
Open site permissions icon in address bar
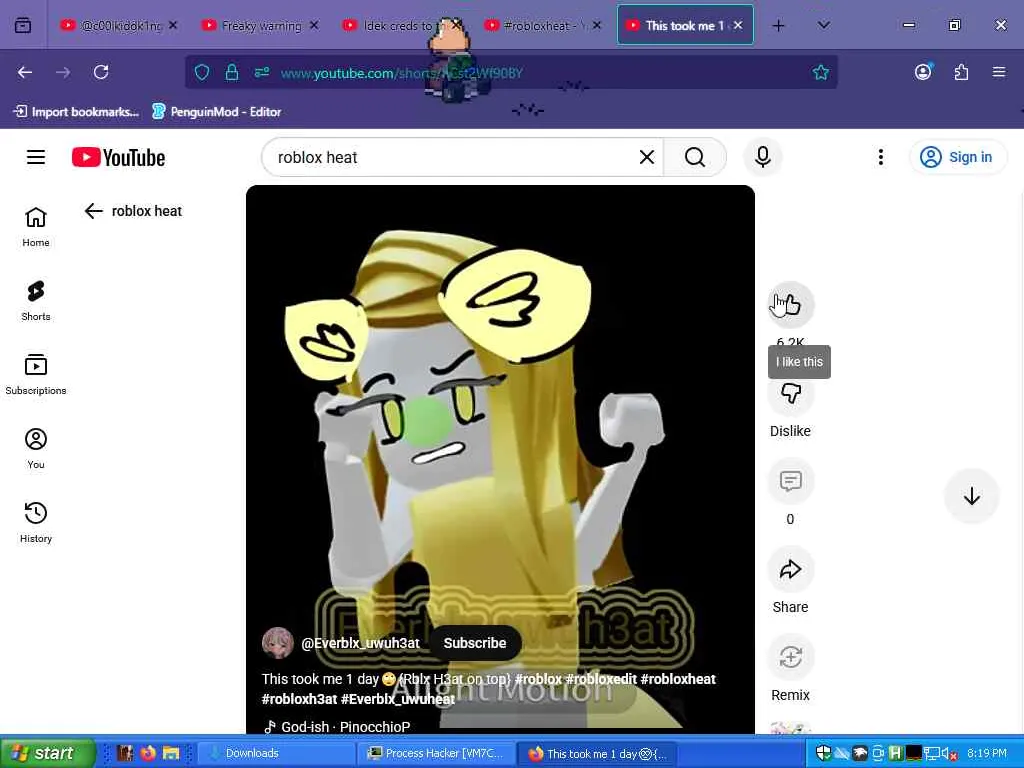coord(262,72)
